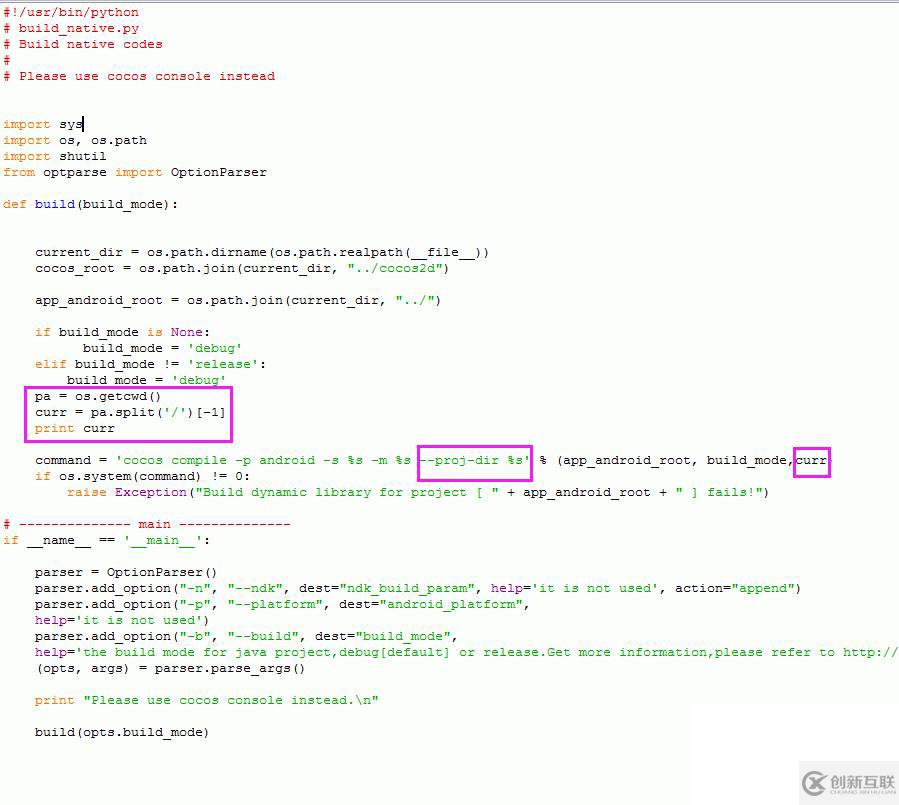Screen dimensions: 899x805
Task: Click the 'current_dir = os.path.dirname' line
Action: pyautogui.click(x=262, y=252)
